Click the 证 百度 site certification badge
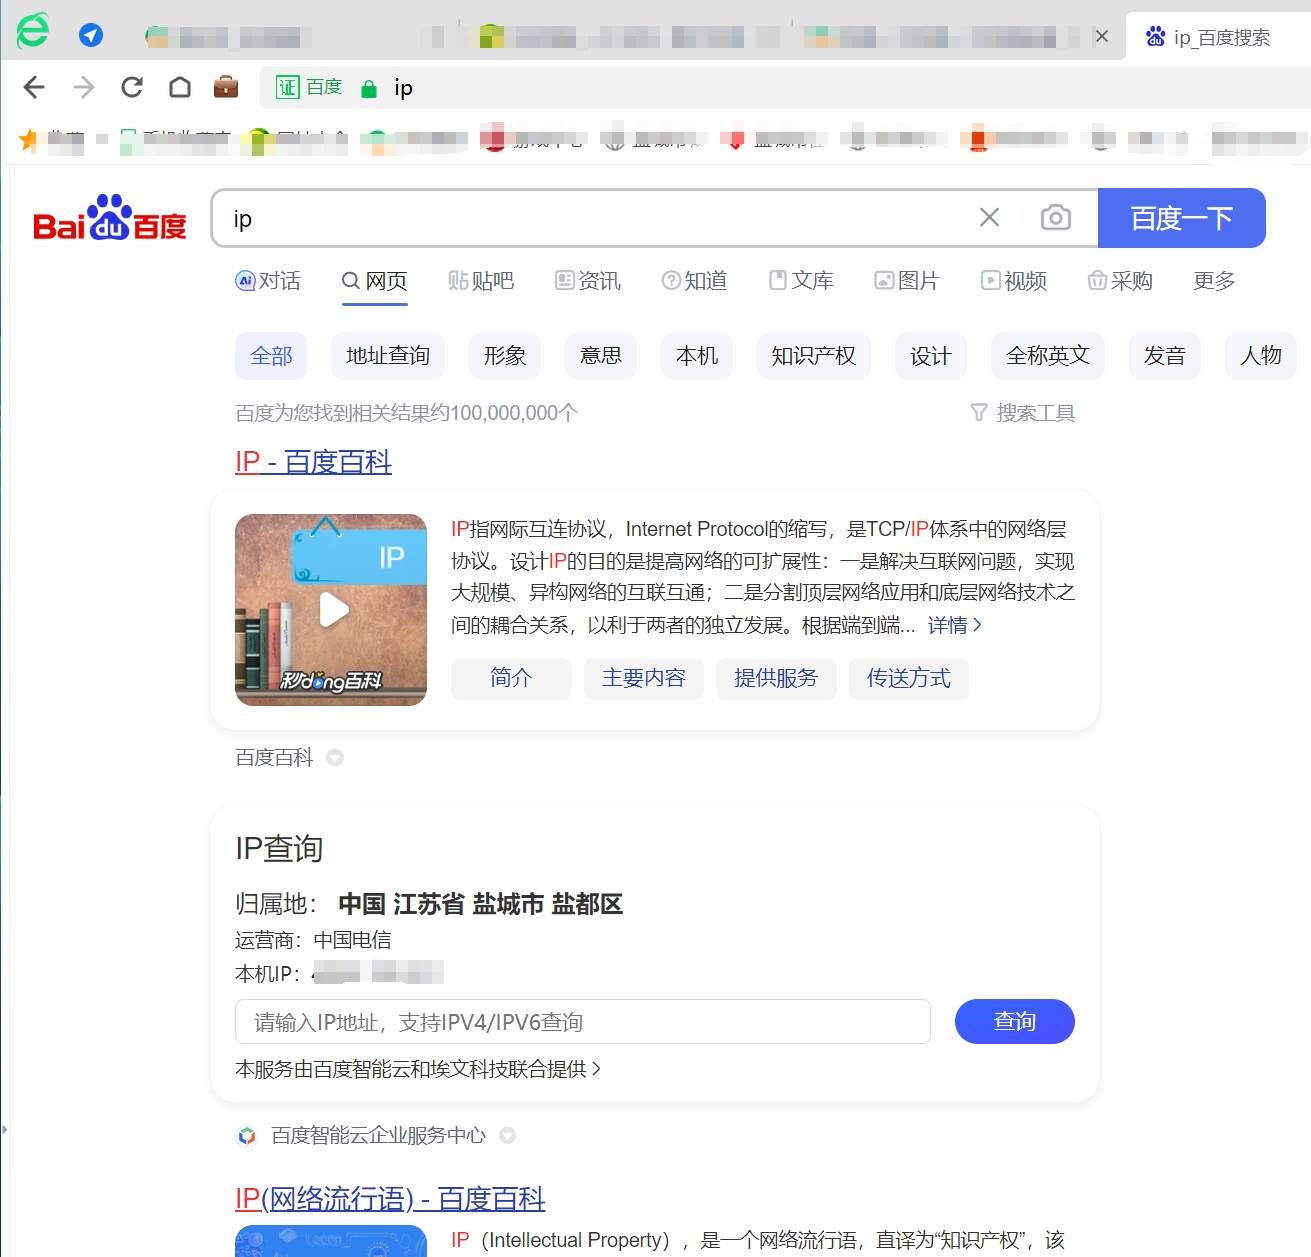The width and height of the screenshot is (1311, 1257). tap(309, 88)
